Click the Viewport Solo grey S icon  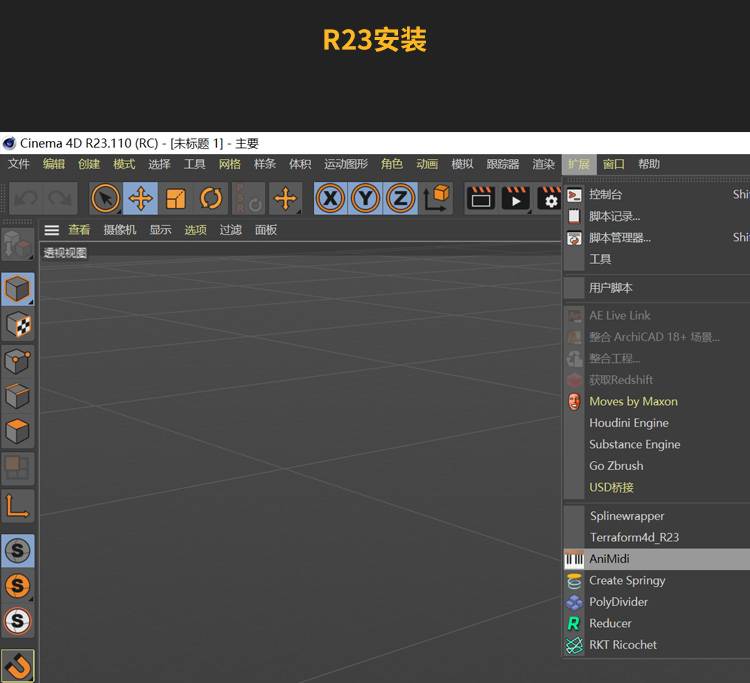pos(18,551)
